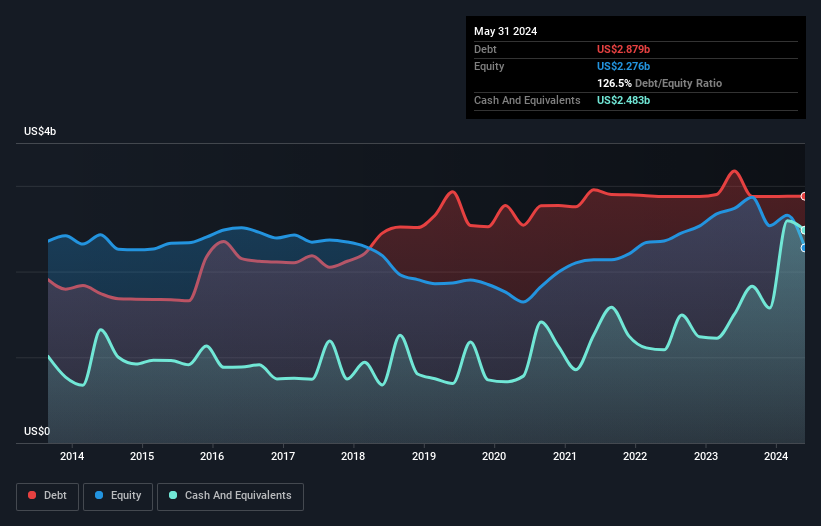Click the 2022 x-axis label

click(635, 456)
